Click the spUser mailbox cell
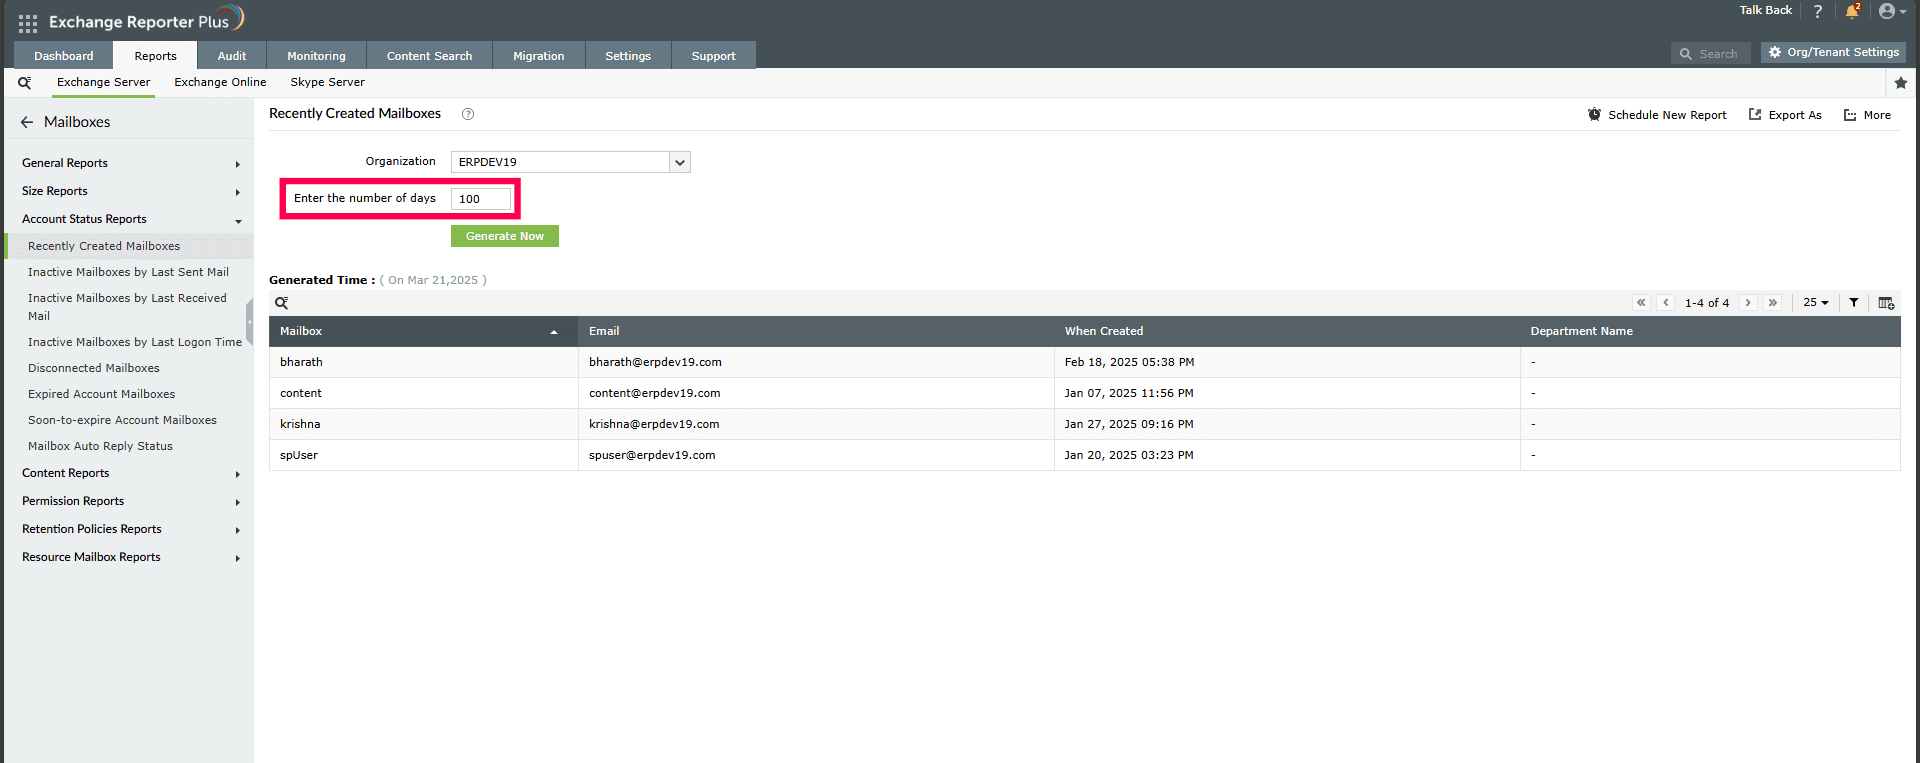 (423, 455)
